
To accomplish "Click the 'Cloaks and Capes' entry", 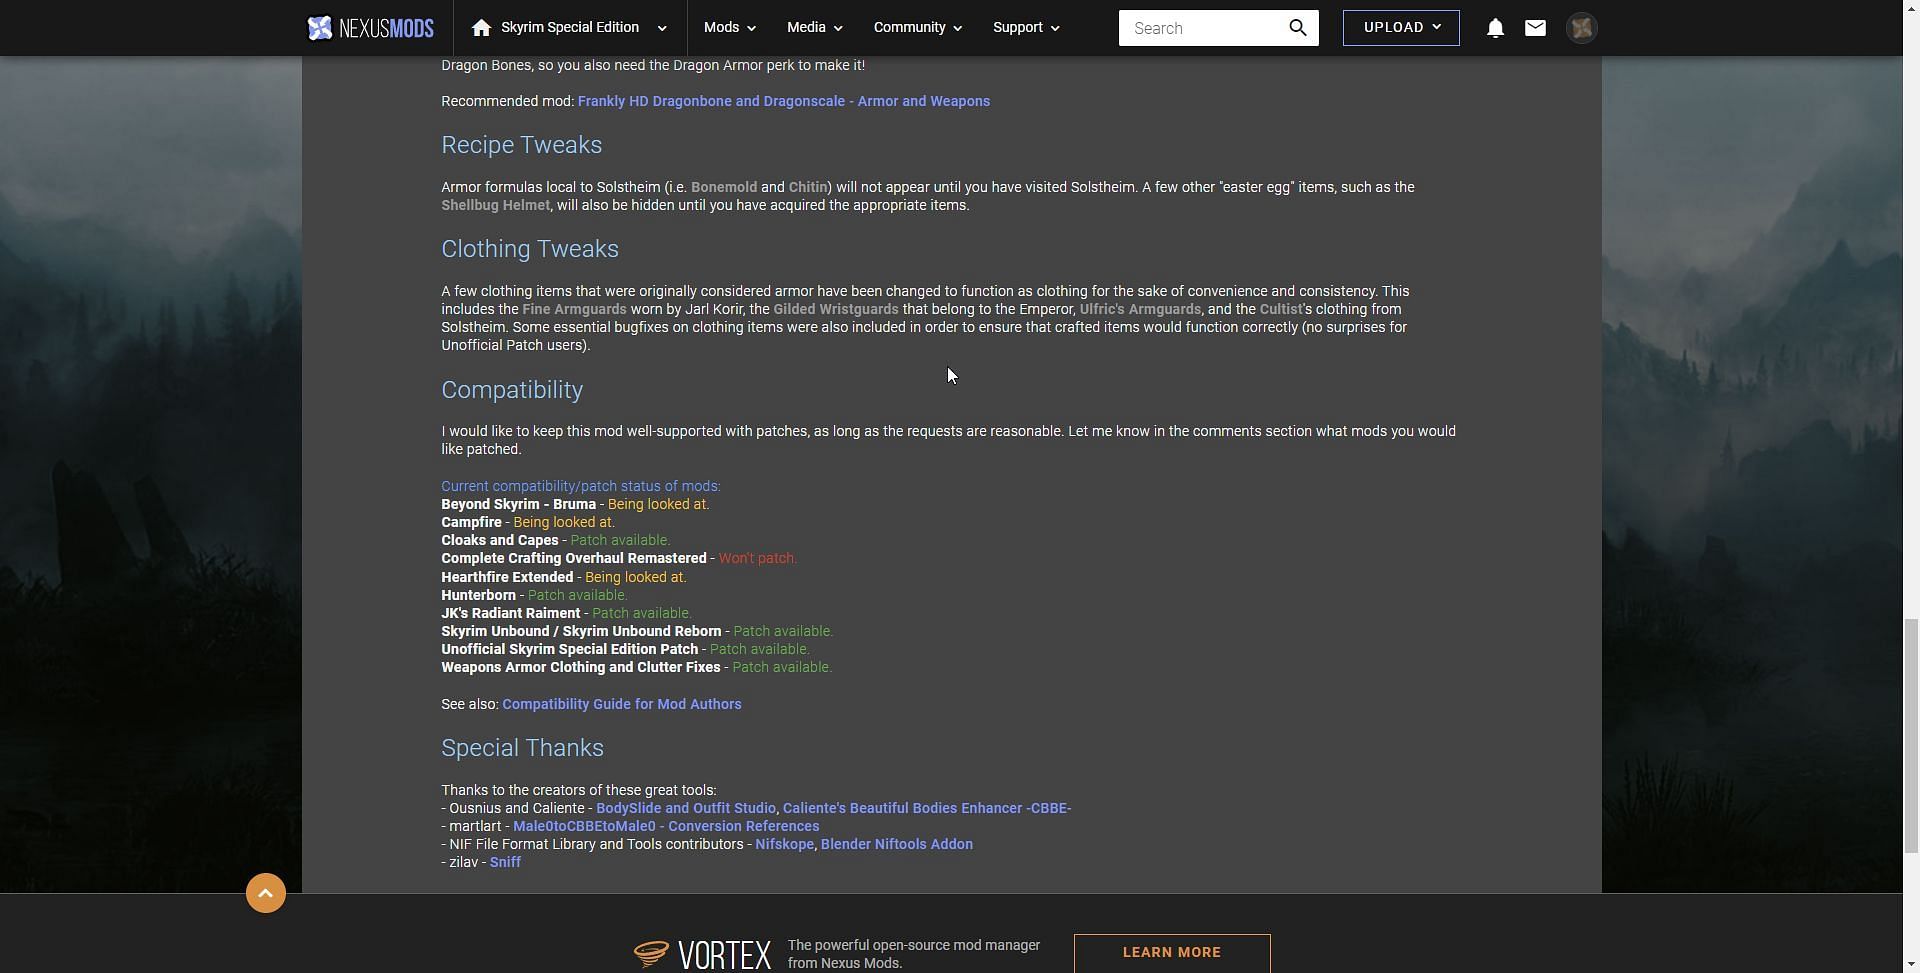I will (500, 540).
